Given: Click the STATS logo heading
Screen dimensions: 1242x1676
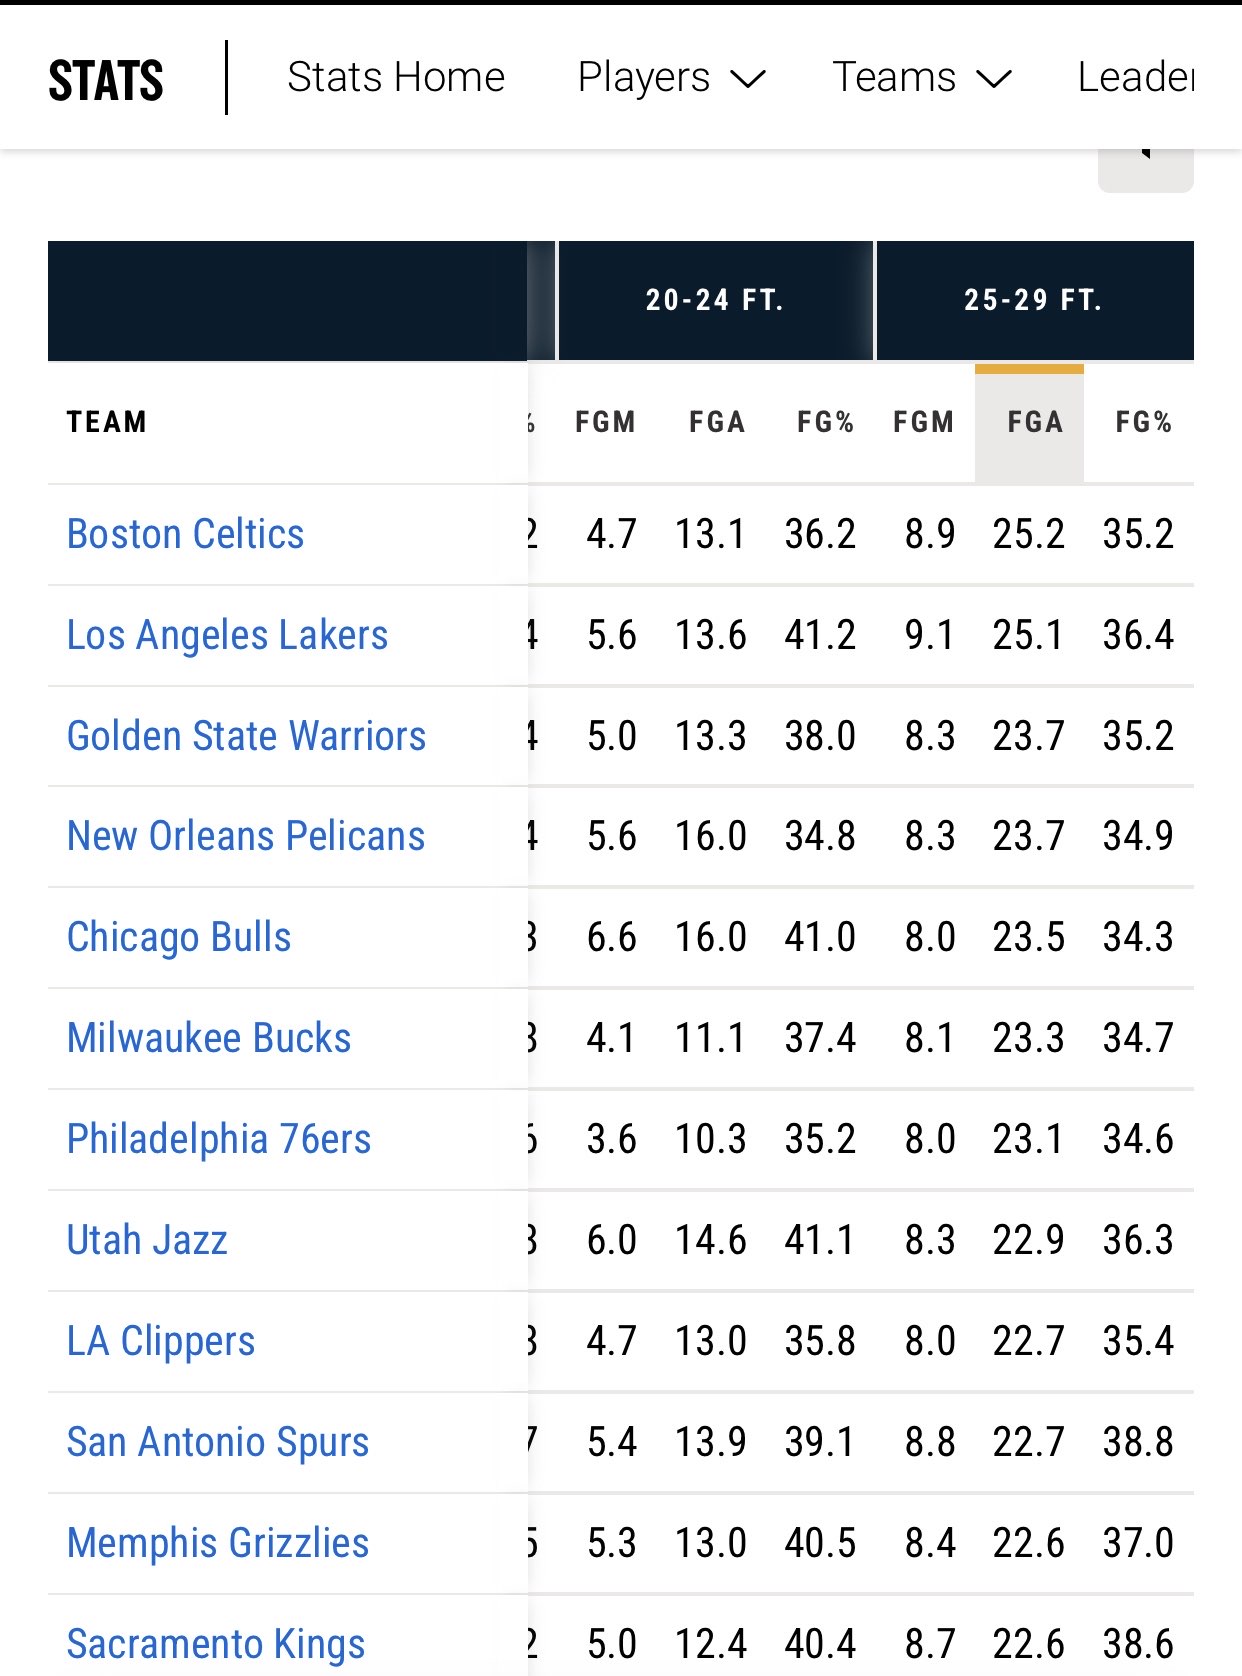Looking at the screenshot, I should pos(106,80).
